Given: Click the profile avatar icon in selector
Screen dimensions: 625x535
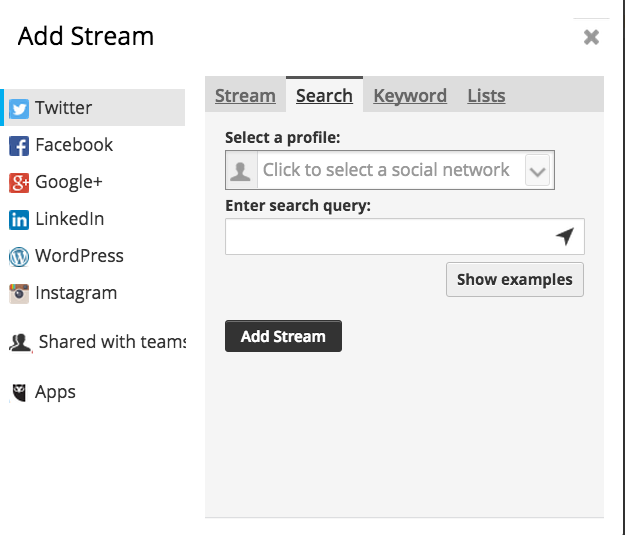Looking at the screenshot, I should point(241,170).
